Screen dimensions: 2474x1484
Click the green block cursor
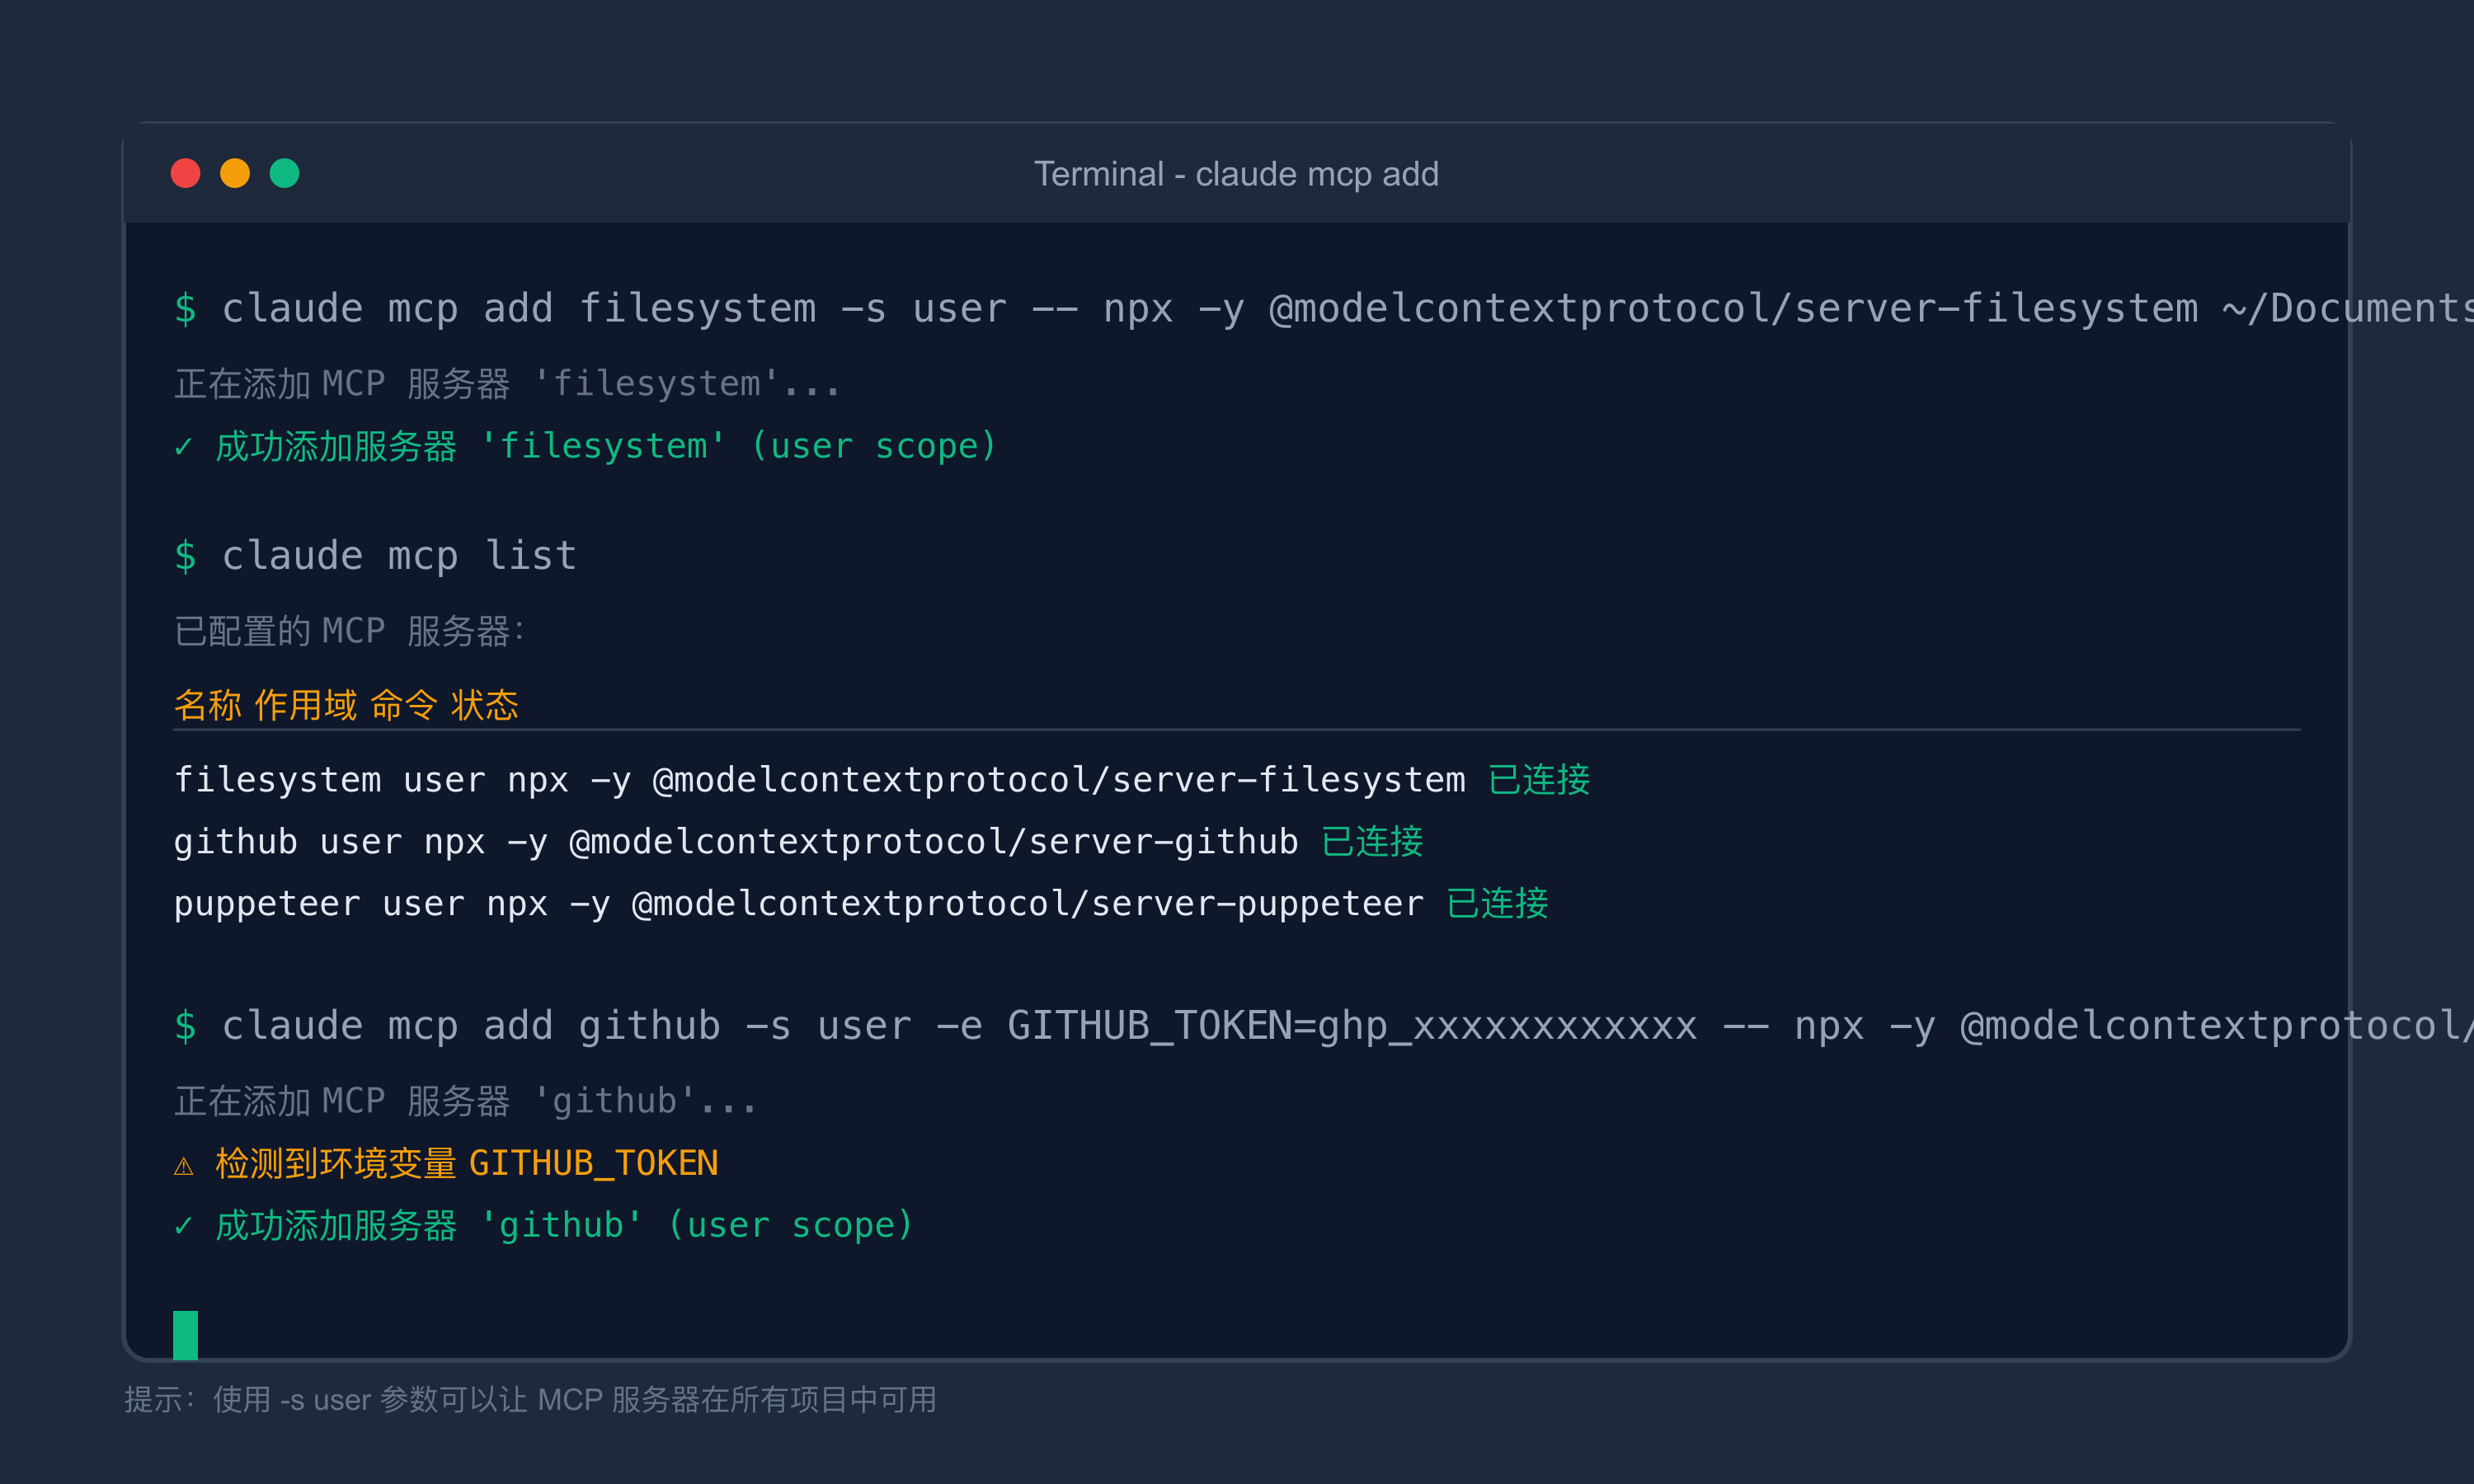pos(185,1334)
